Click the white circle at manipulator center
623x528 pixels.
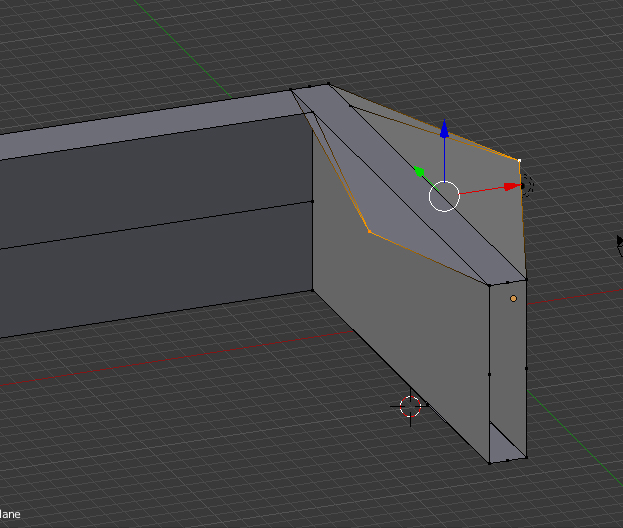(x=444, y=196)
